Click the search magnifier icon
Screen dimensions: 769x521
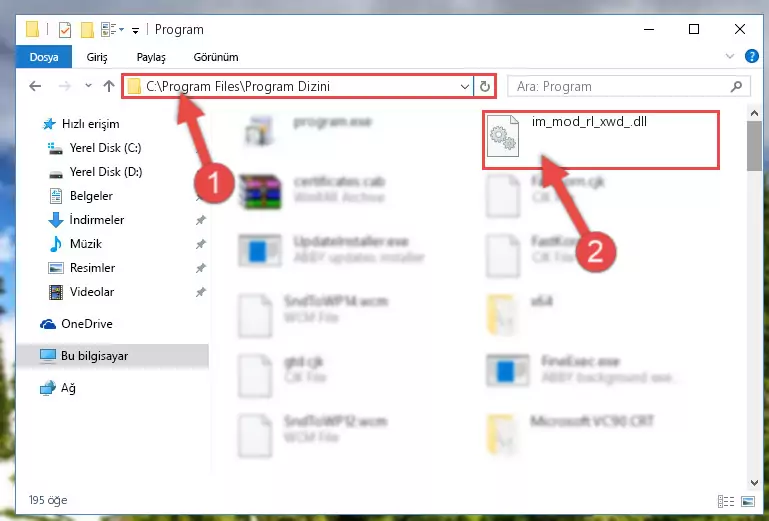pyautogui.click(x=736, y=87)
